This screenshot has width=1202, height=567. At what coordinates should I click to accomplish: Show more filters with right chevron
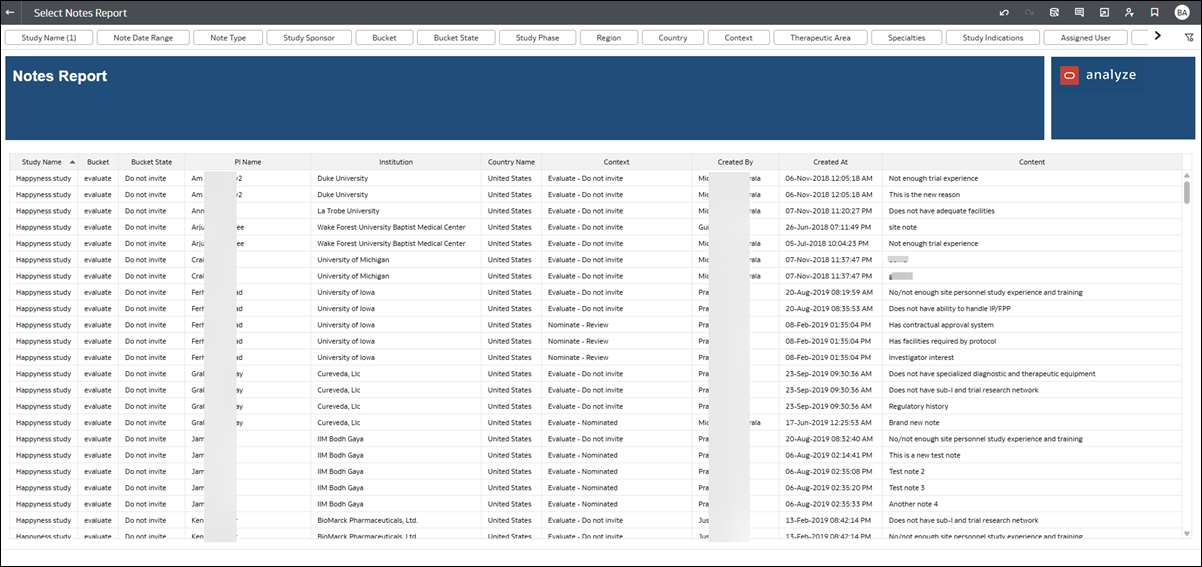tap(1158, 36)
